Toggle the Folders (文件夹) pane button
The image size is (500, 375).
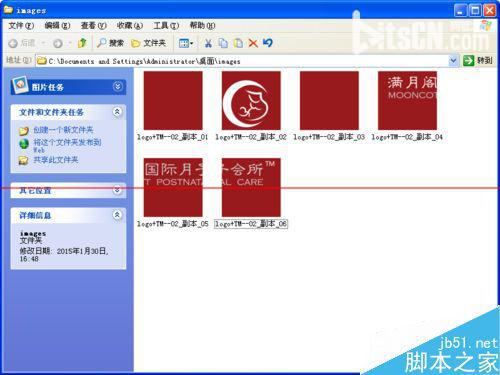(x=148, y=43)
